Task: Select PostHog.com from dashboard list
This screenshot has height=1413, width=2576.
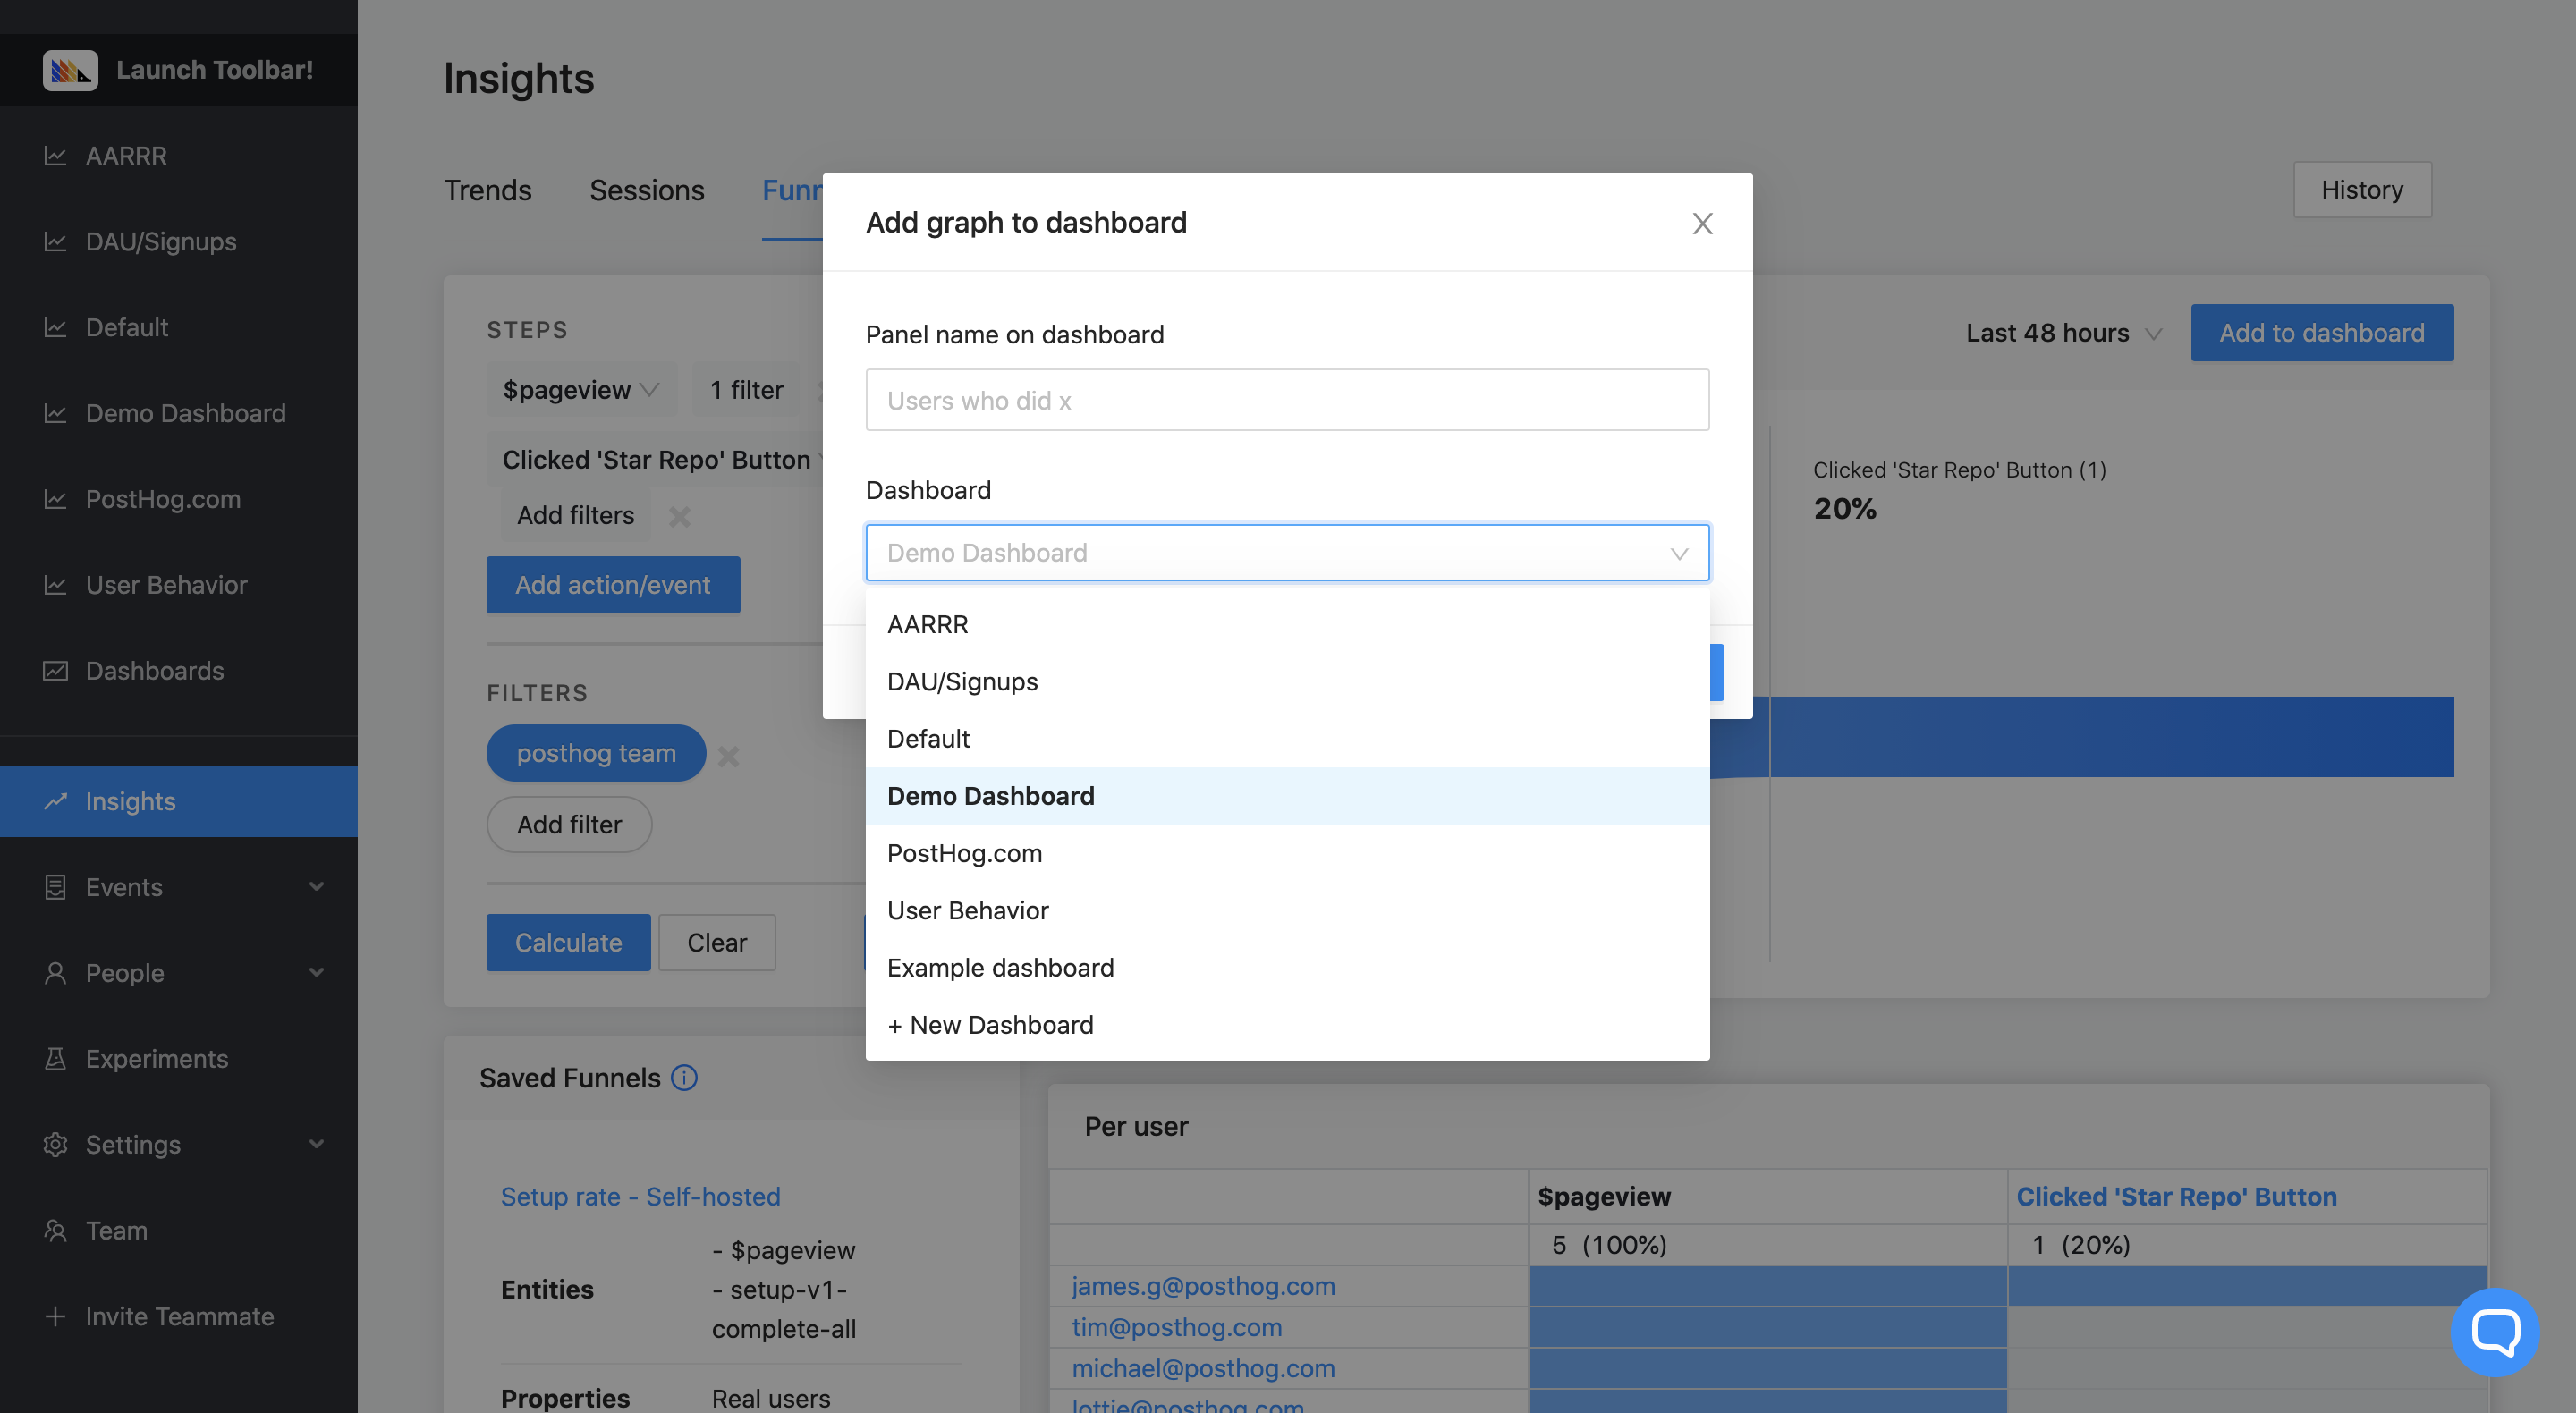Action: 964,854
